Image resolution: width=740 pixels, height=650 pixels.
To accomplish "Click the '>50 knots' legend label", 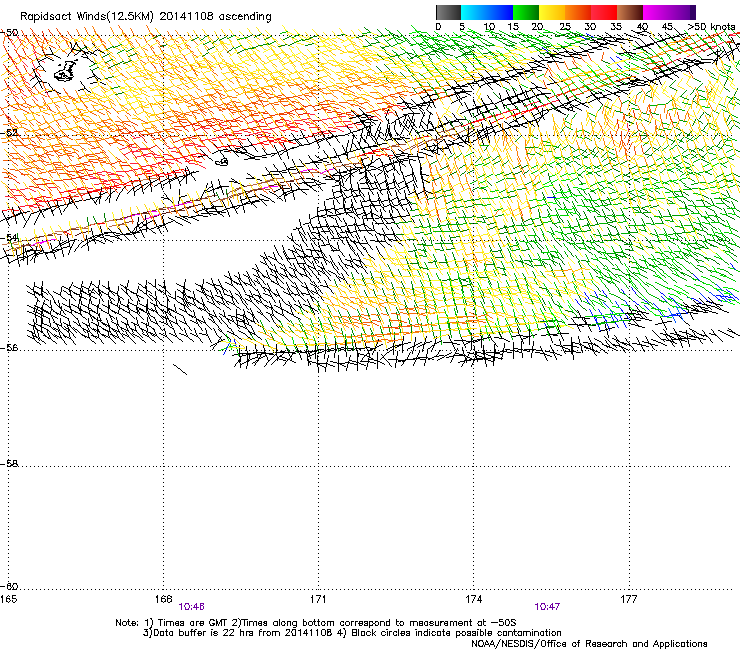I will coord(711,27).
